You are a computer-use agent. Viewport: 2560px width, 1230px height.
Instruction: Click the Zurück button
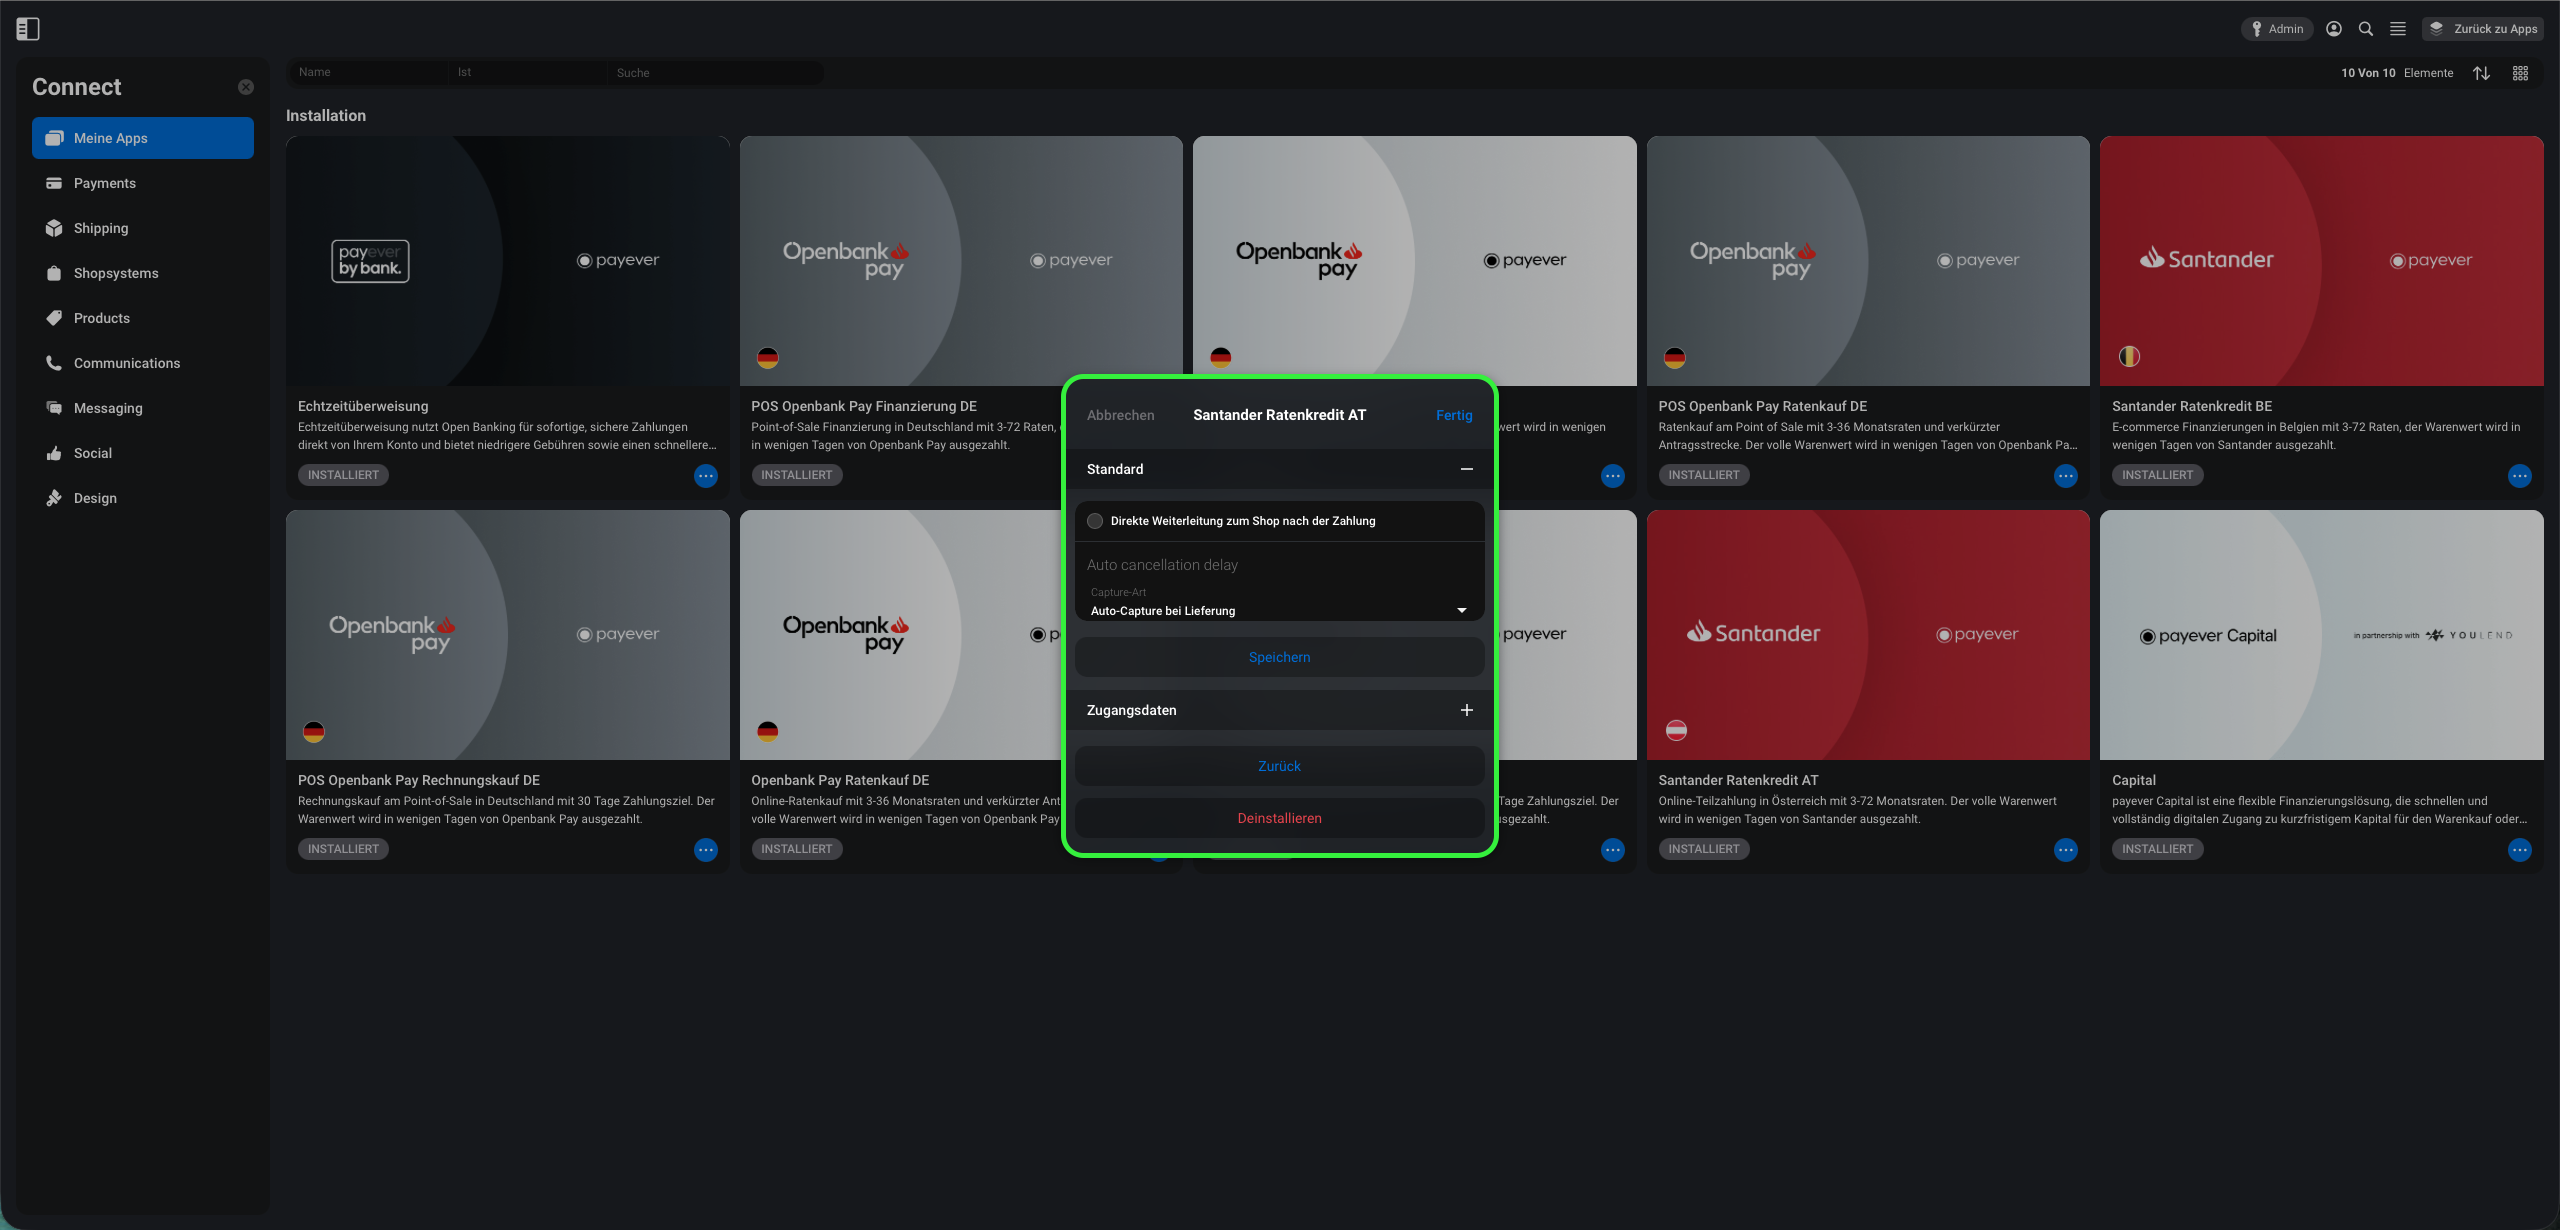(x=1280, y=766)
